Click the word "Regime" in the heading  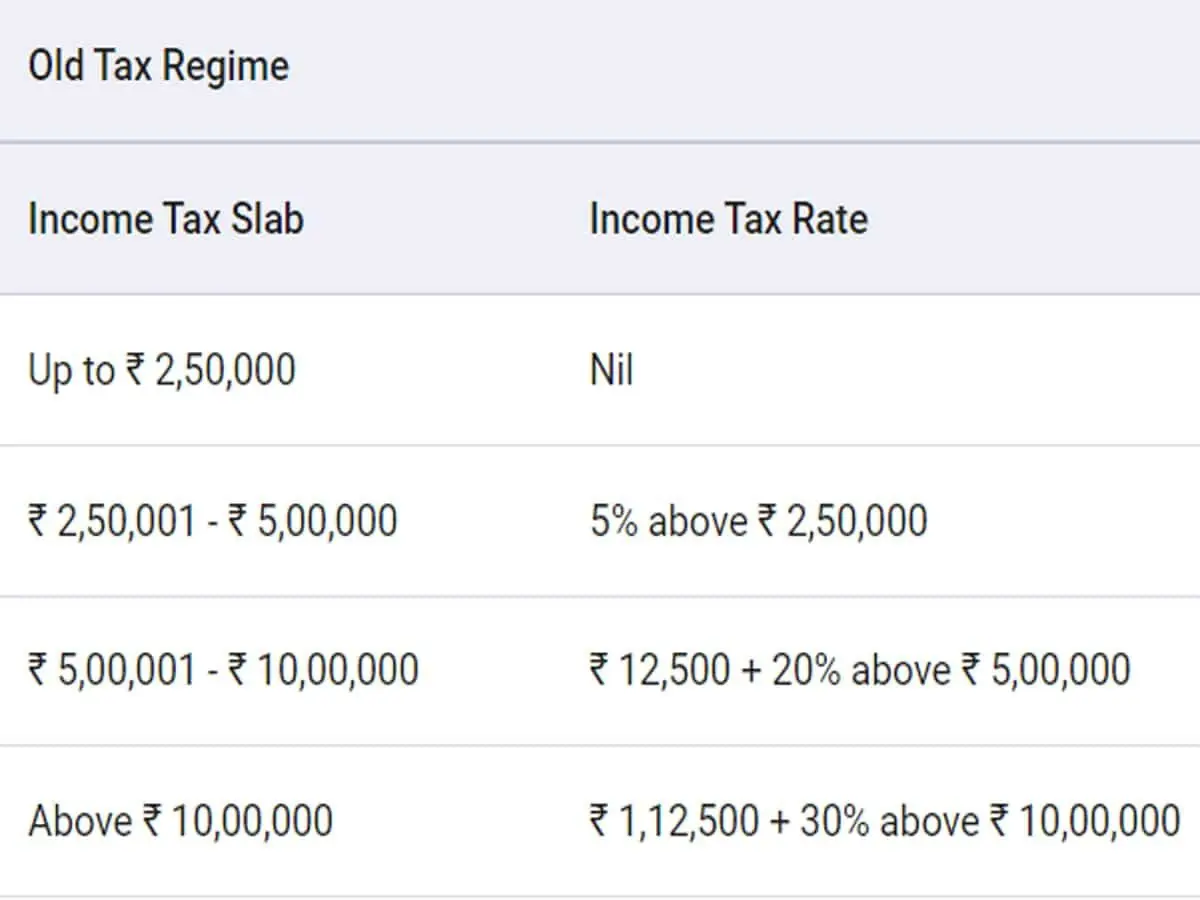click(225, 67)
